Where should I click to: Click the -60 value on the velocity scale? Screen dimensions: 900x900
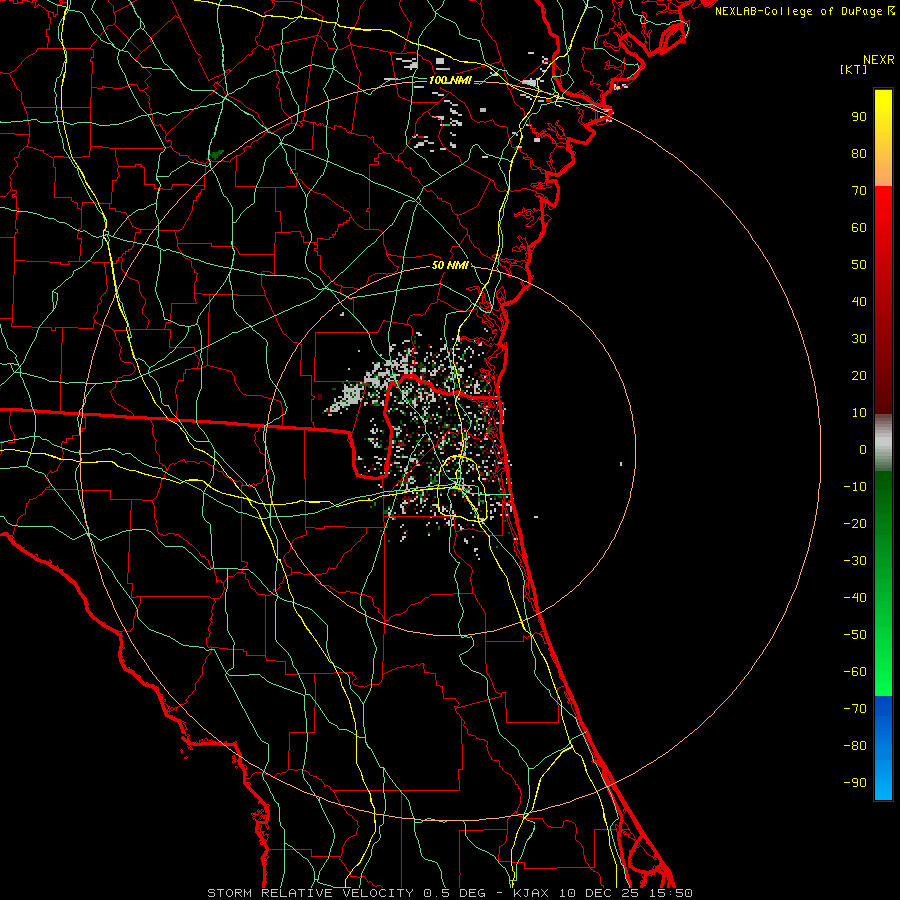click(855, 672)
